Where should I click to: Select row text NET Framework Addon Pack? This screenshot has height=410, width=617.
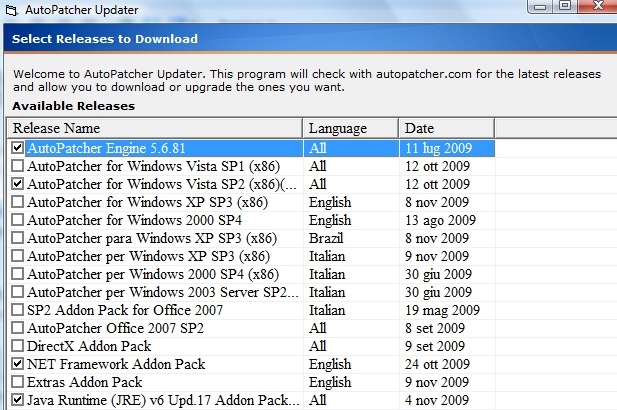(x=116, y=364)
